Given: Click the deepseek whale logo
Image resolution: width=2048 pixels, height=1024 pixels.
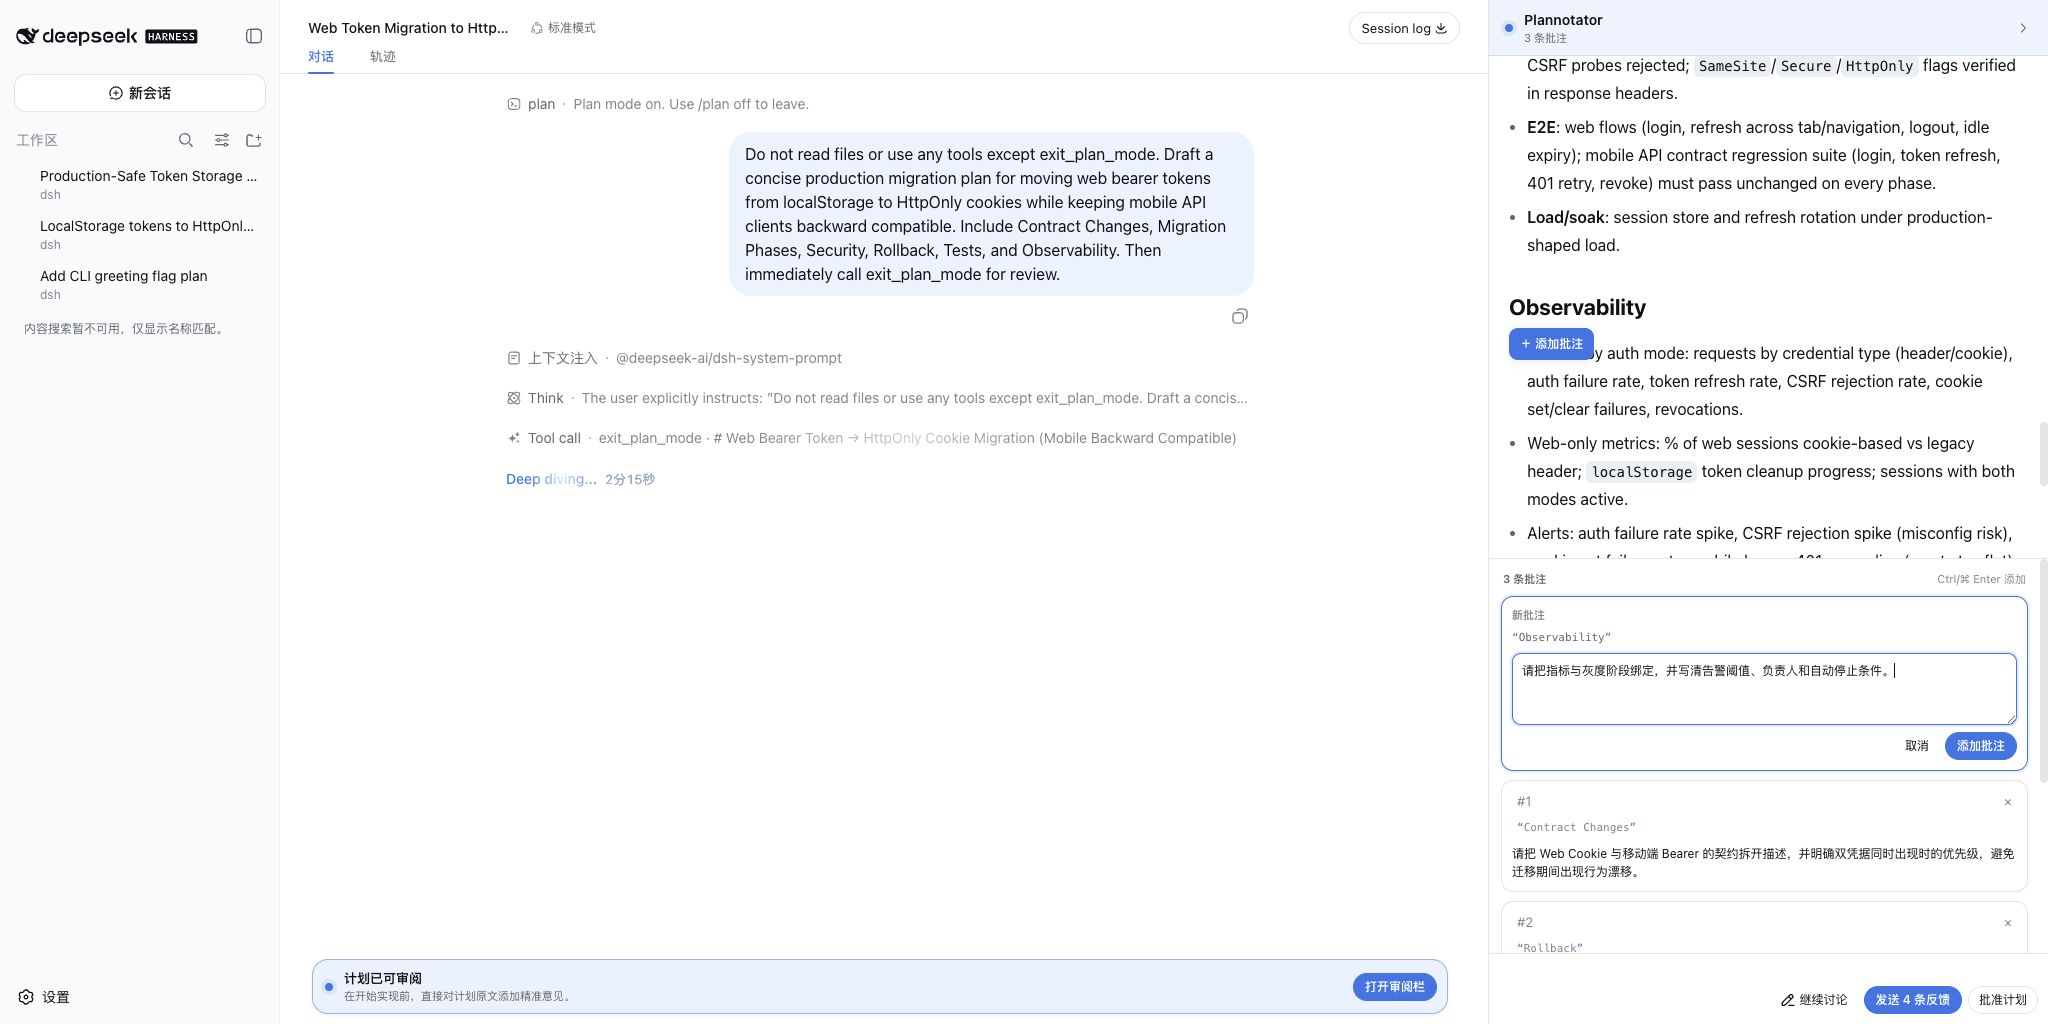Looking at the screenshot, I should (x=27, y=36).
